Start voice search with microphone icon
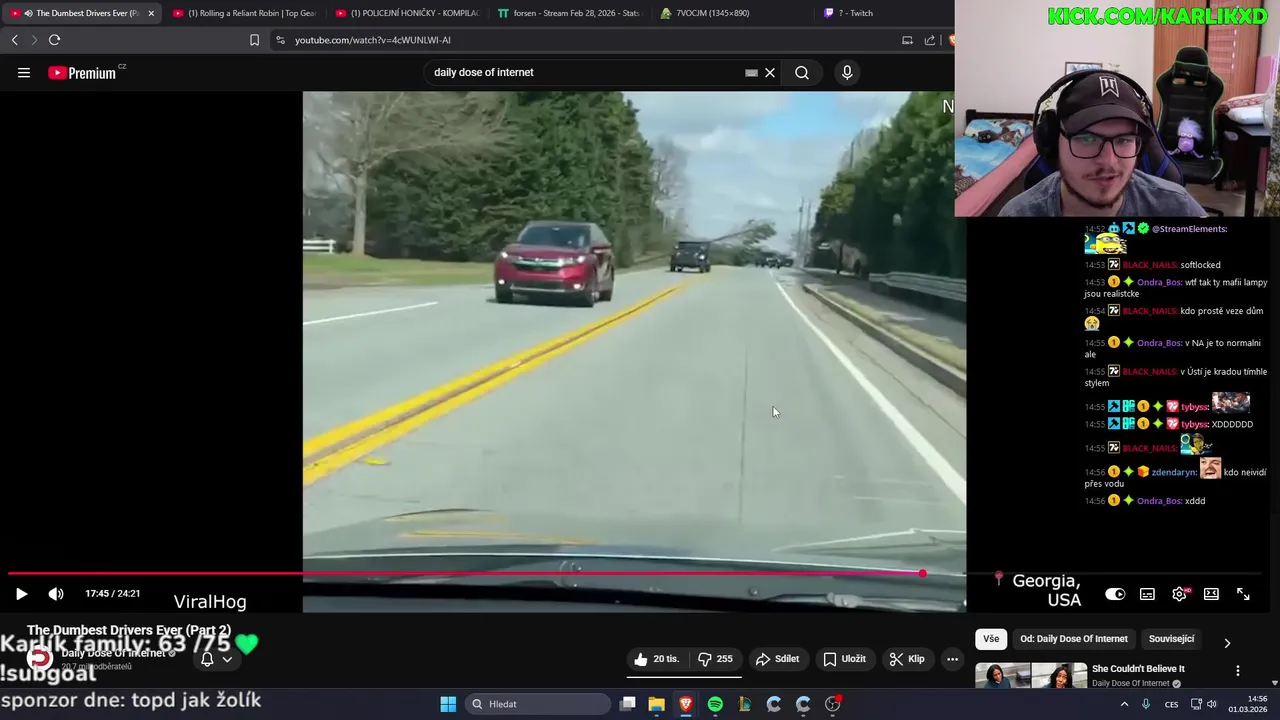 [x=847, y=73]
